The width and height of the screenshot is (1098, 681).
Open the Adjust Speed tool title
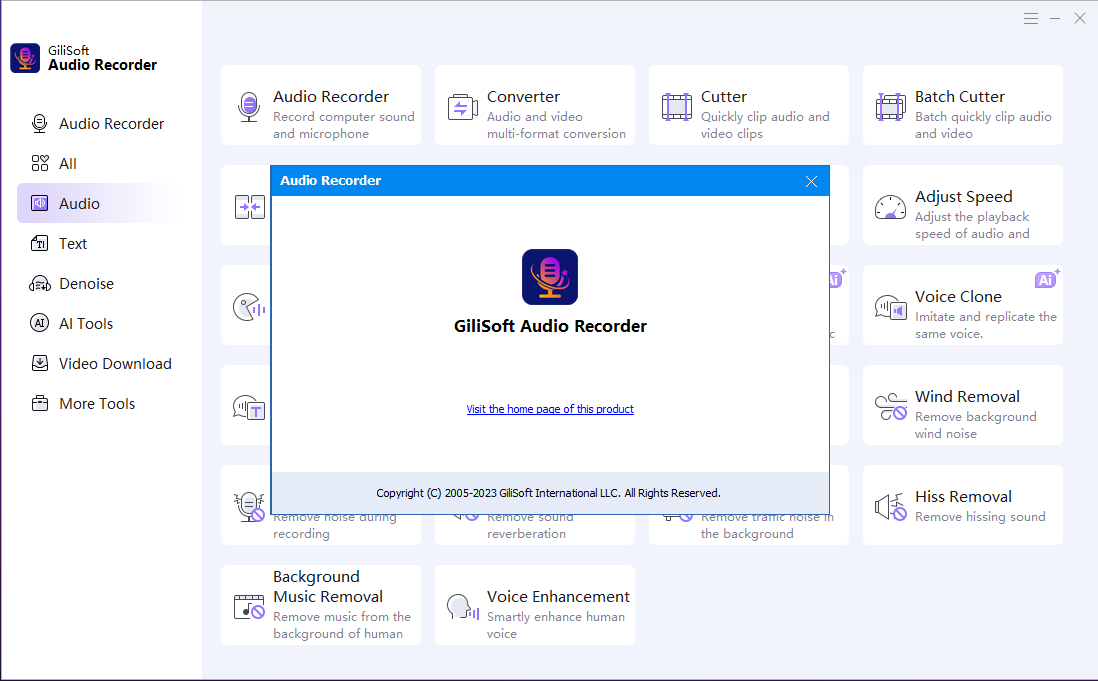[x=964, y=197]
